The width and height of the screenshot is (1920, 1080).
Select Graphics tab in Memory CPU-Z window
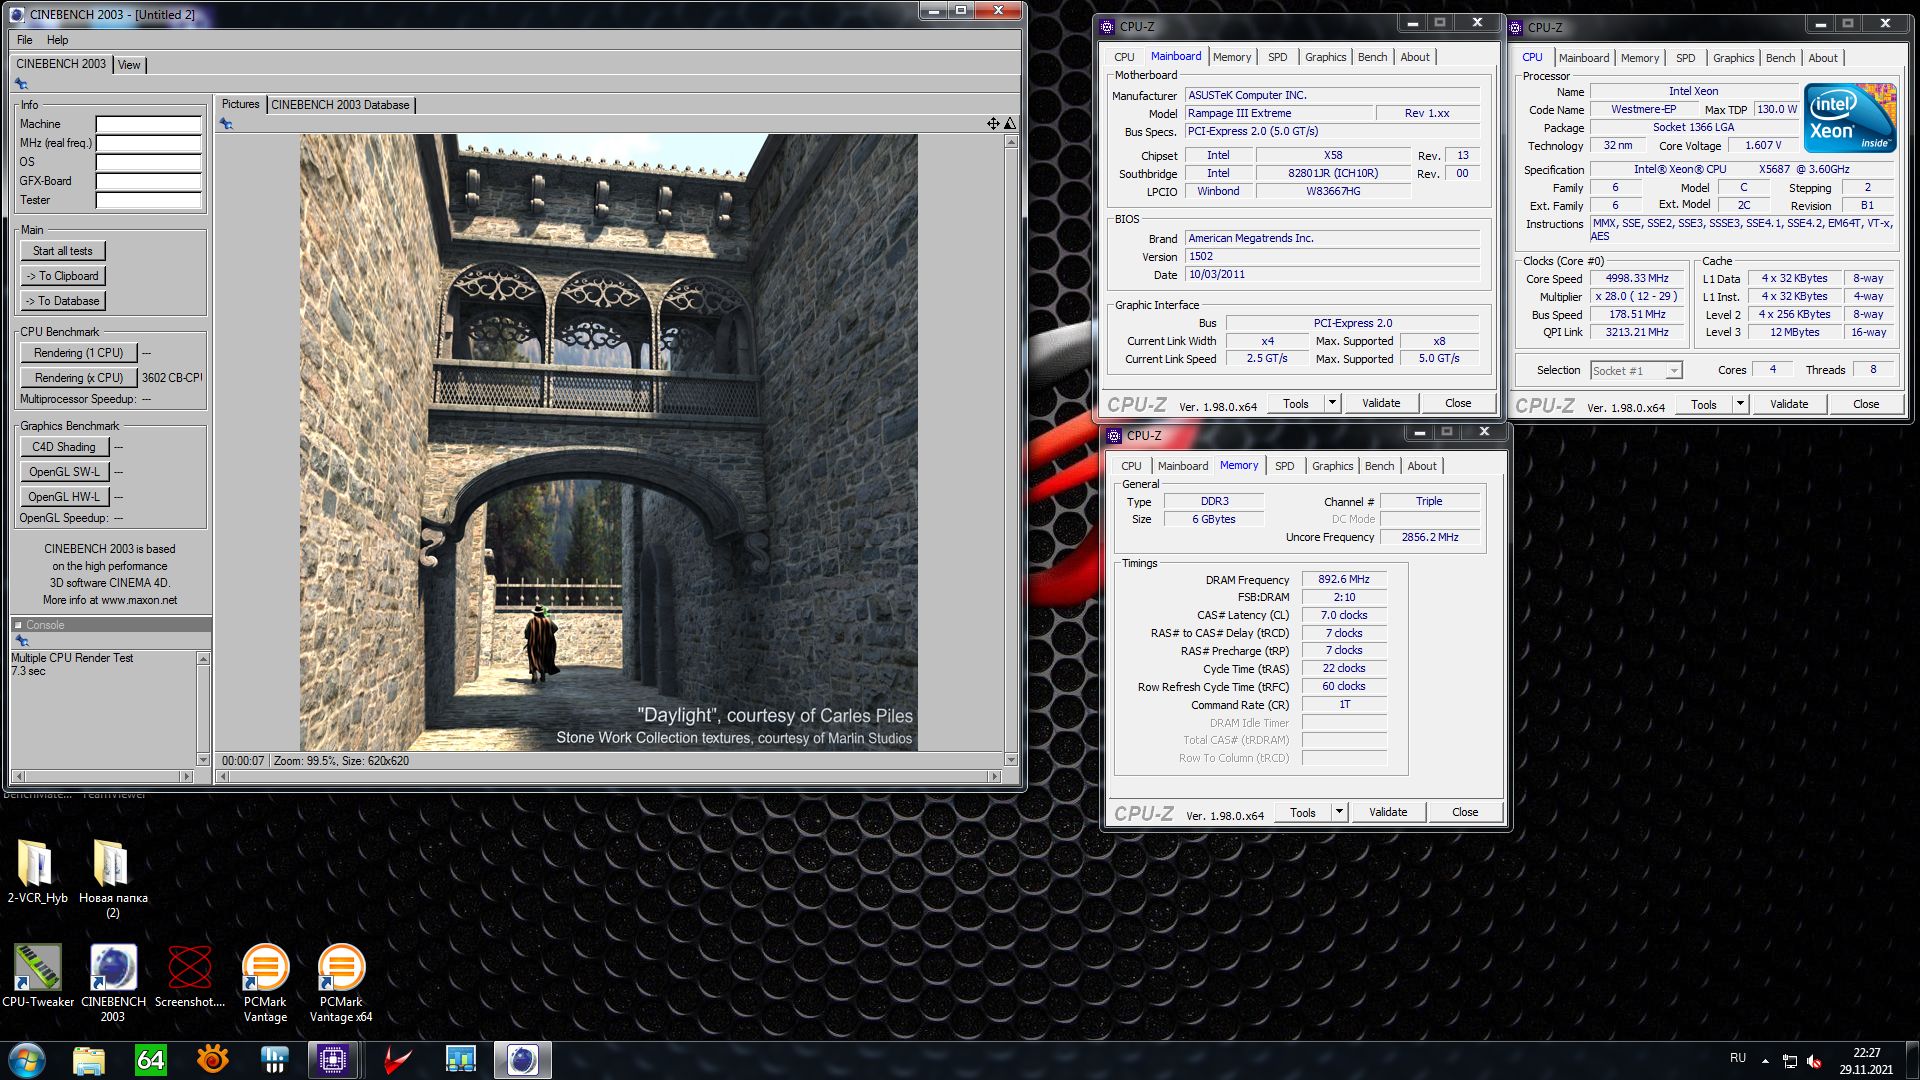[1332, 466]
